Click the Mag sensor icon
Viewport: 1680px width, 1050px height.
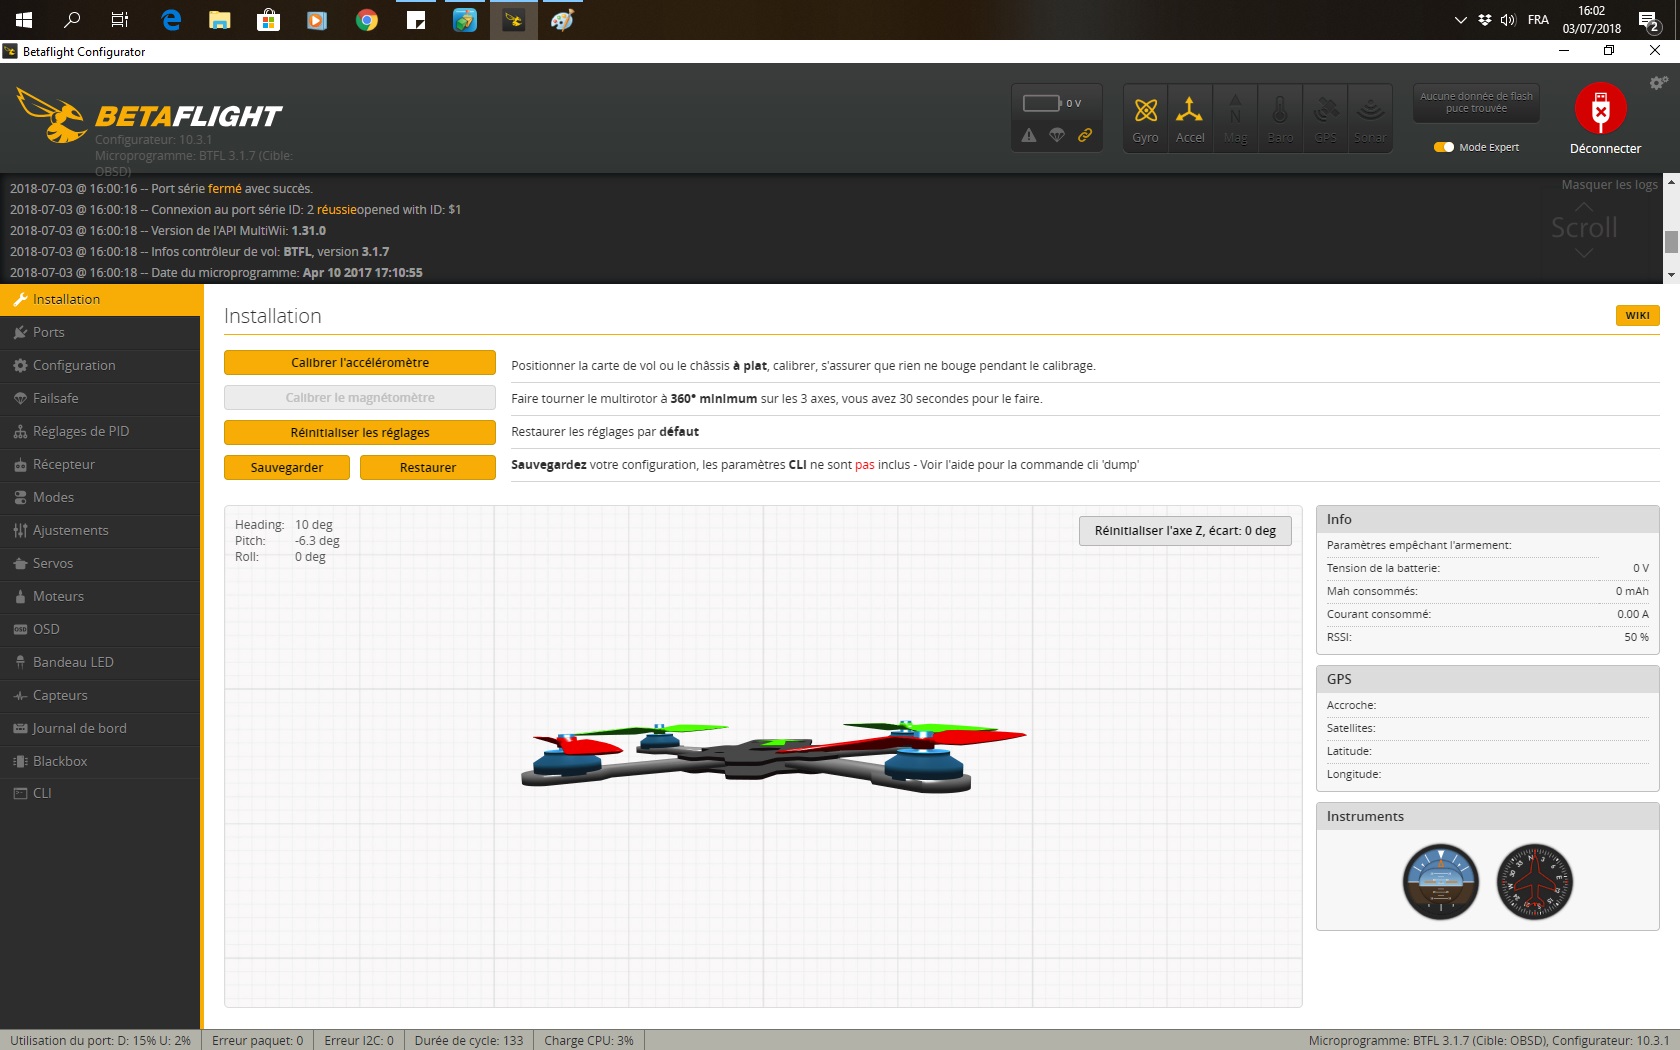pos(1235,118)
